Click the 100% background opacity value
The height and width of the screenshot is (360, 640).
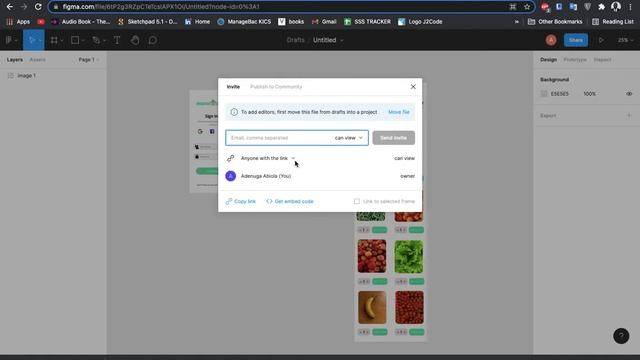589,93
